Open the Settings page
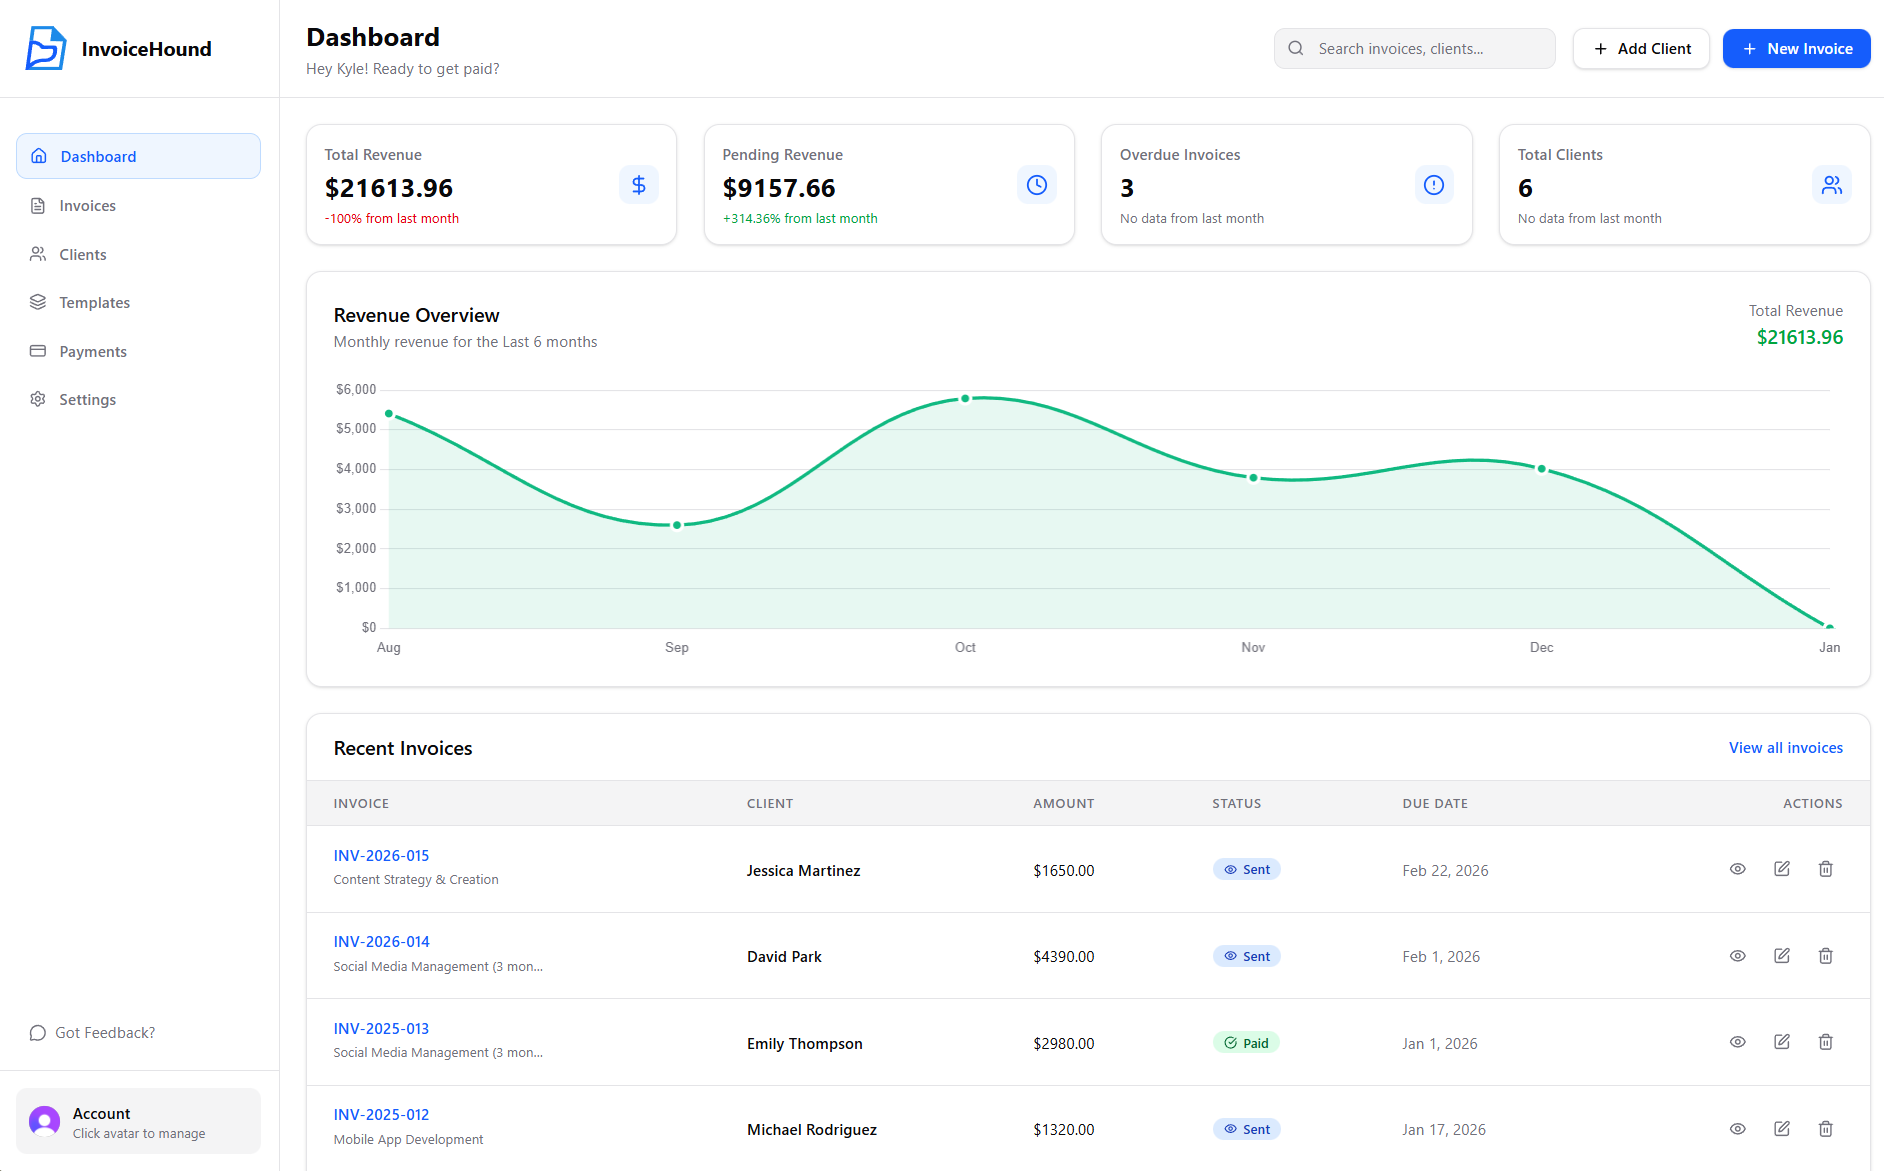Screen dimensions: 1884x1171 coord(87,399)
